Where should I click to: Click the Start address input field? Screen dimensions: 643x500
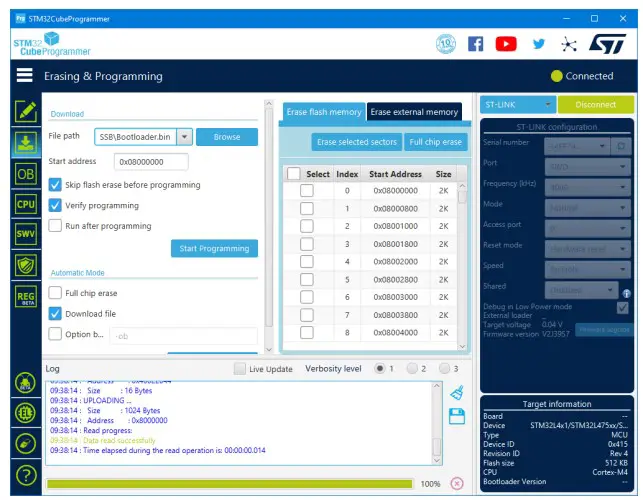[x=151, y=162]
